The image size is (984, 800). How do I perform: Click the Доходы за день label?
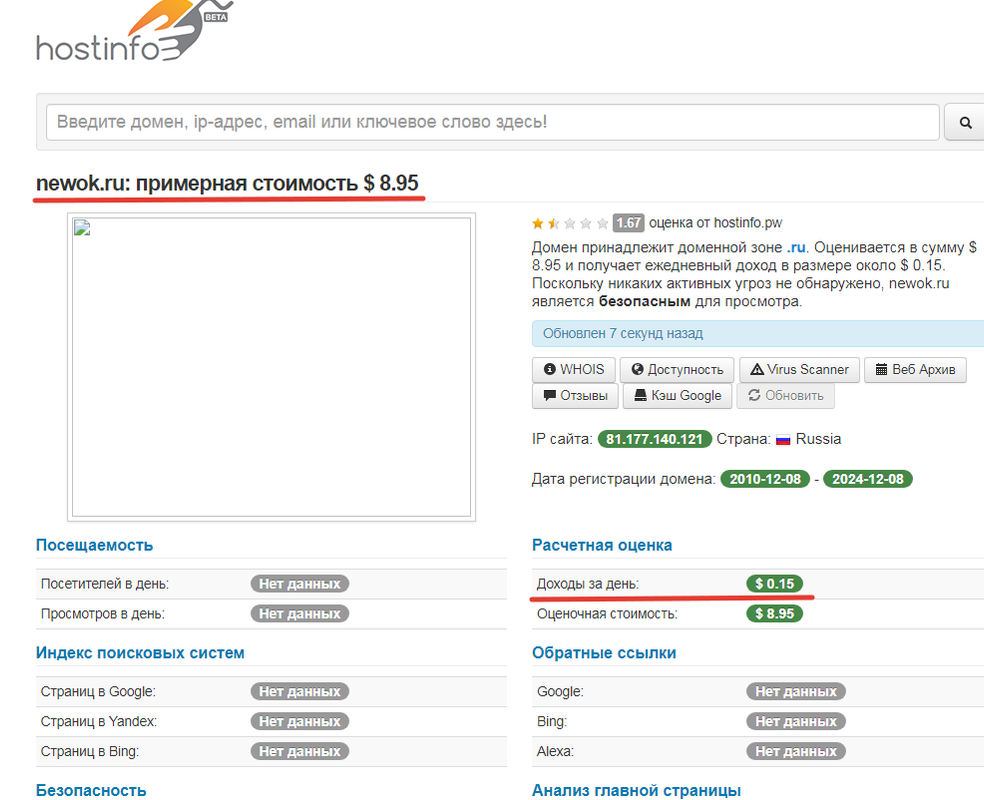tap(587, 584)
